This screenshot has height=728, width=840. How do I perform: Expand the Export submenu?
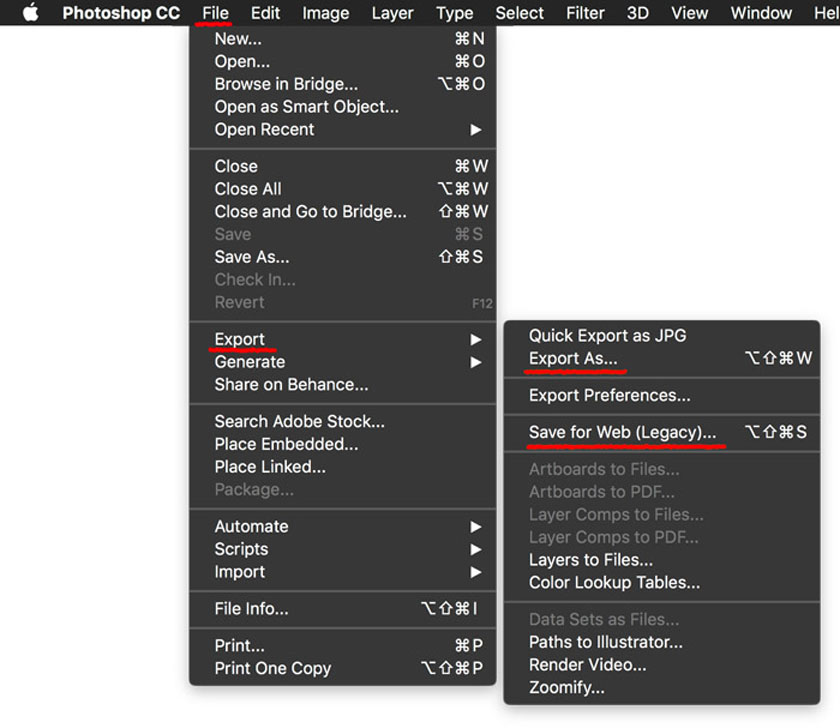pyautogui.click(x=343, y=339)
